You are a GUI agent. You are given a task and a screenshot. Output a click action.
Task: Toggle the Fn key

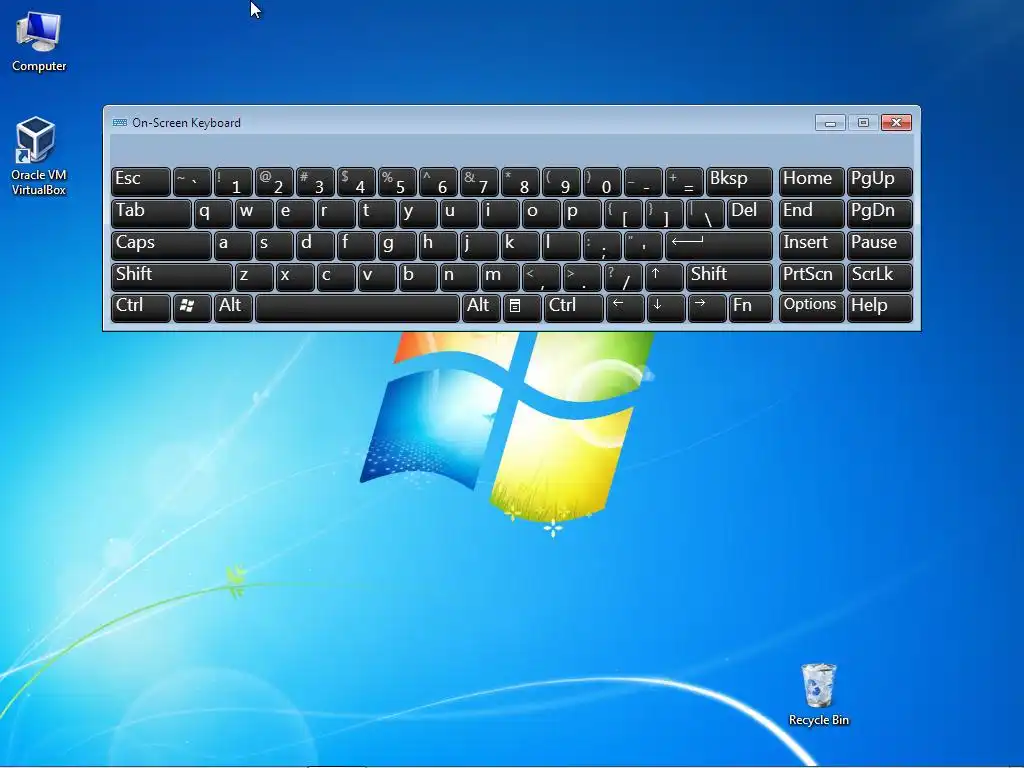point(750,308)
